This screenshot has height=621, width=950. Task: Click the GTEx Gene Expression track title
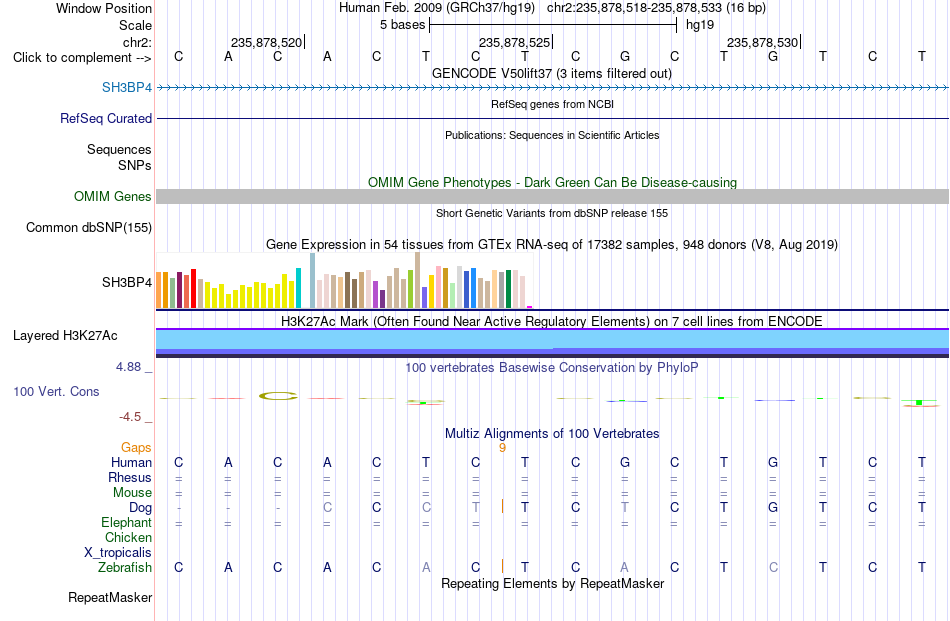tap(552, 245)
